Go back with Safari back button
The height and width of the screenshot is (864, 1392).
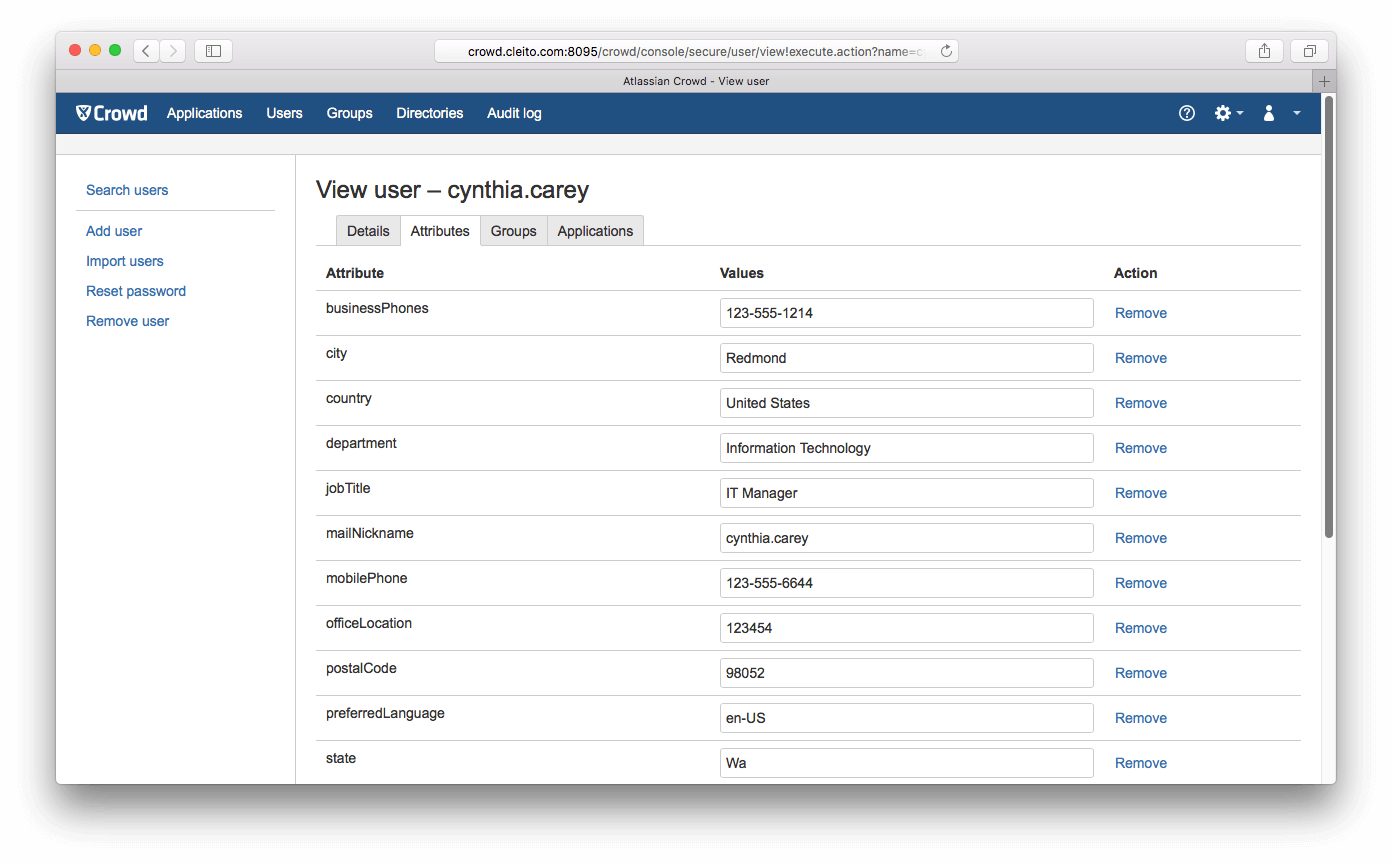147,50
